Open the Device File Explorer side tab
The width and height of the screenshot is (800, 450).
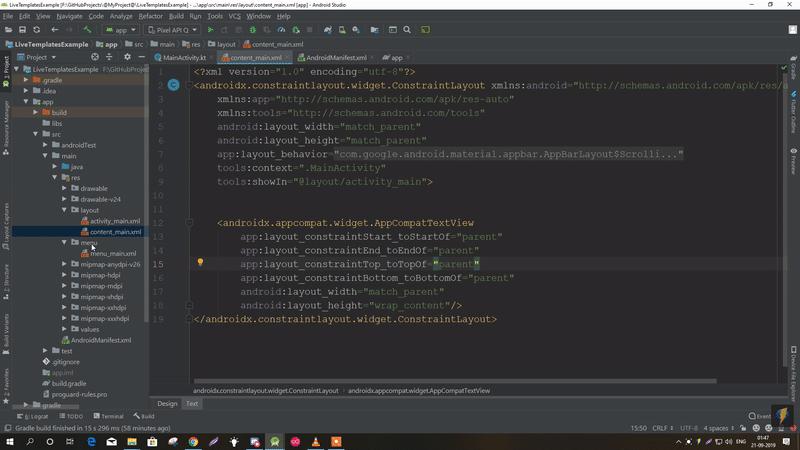[x=793, y=373]
